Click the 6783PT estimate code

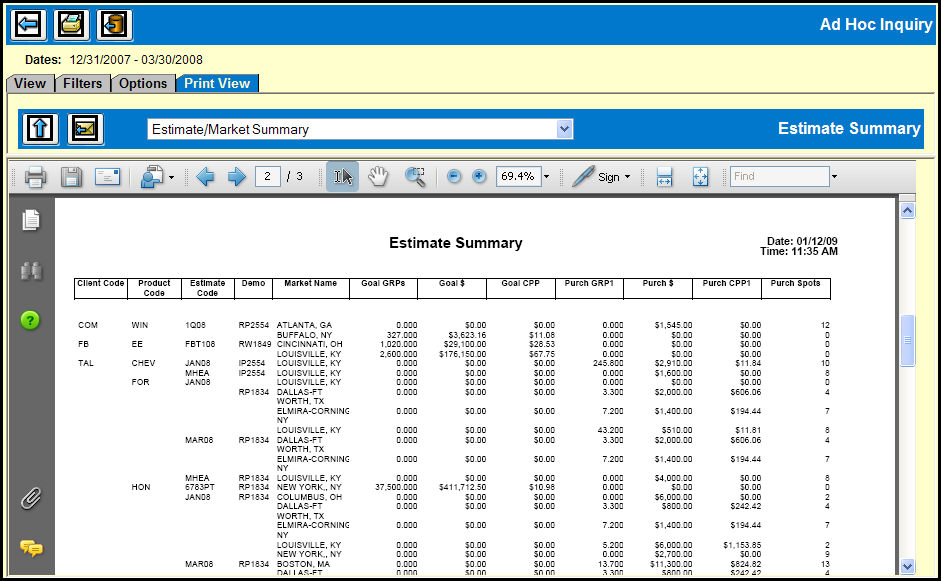pos(200,487)
